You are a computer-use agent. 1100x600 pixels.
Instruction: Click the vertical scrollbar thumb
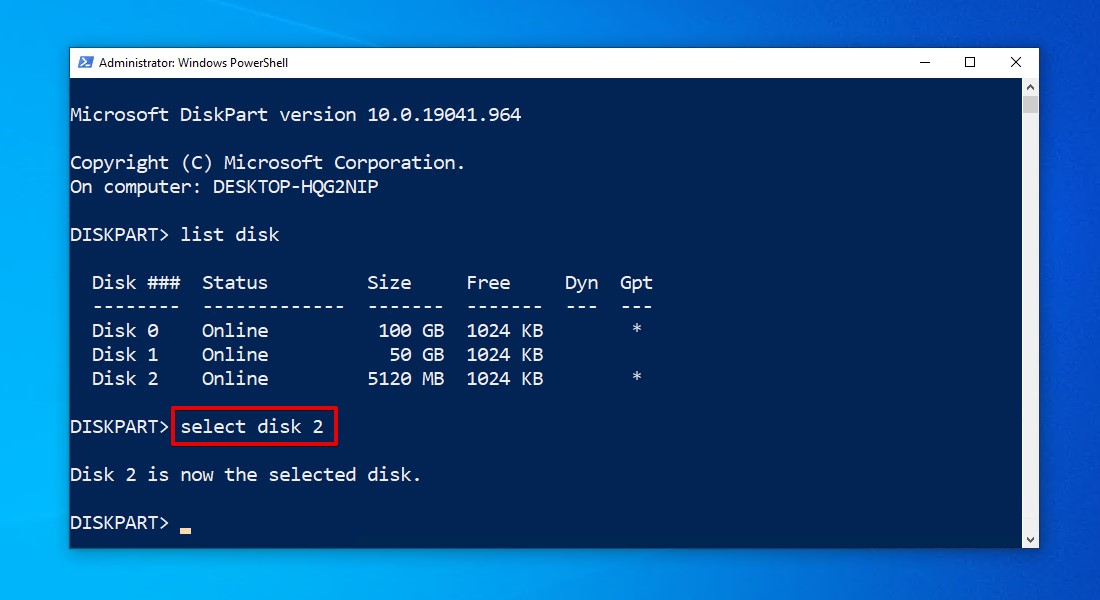tap(1030, 105)
